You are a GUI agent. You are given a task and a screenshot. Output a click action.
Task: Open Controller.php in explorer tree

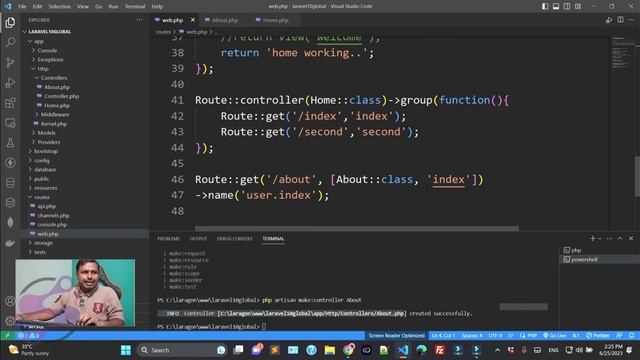[62, 96]
